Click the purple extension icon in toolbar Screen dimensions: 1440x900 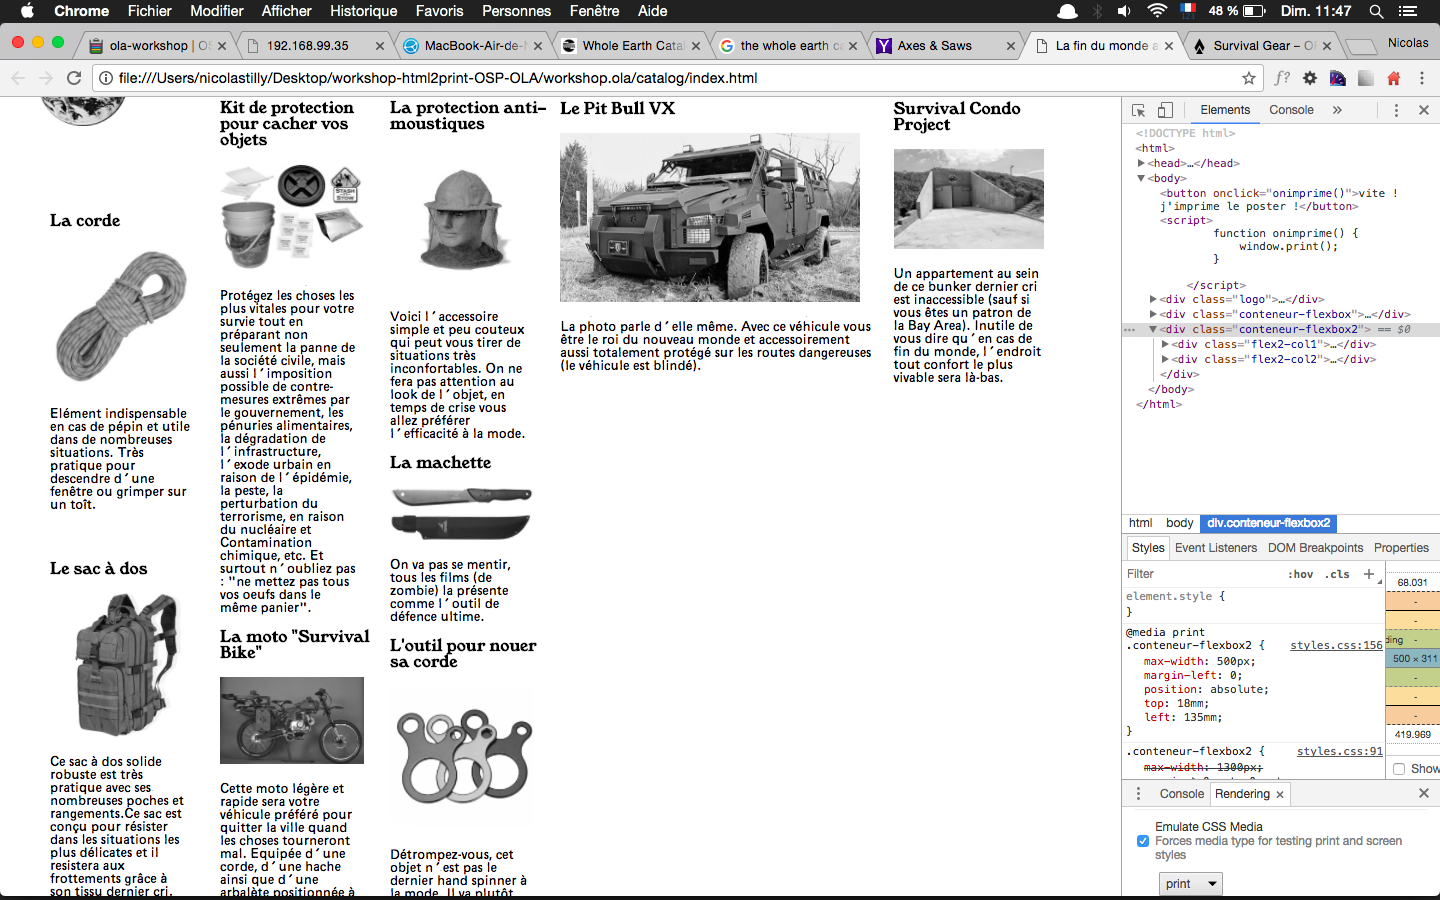pos(1338,78)
